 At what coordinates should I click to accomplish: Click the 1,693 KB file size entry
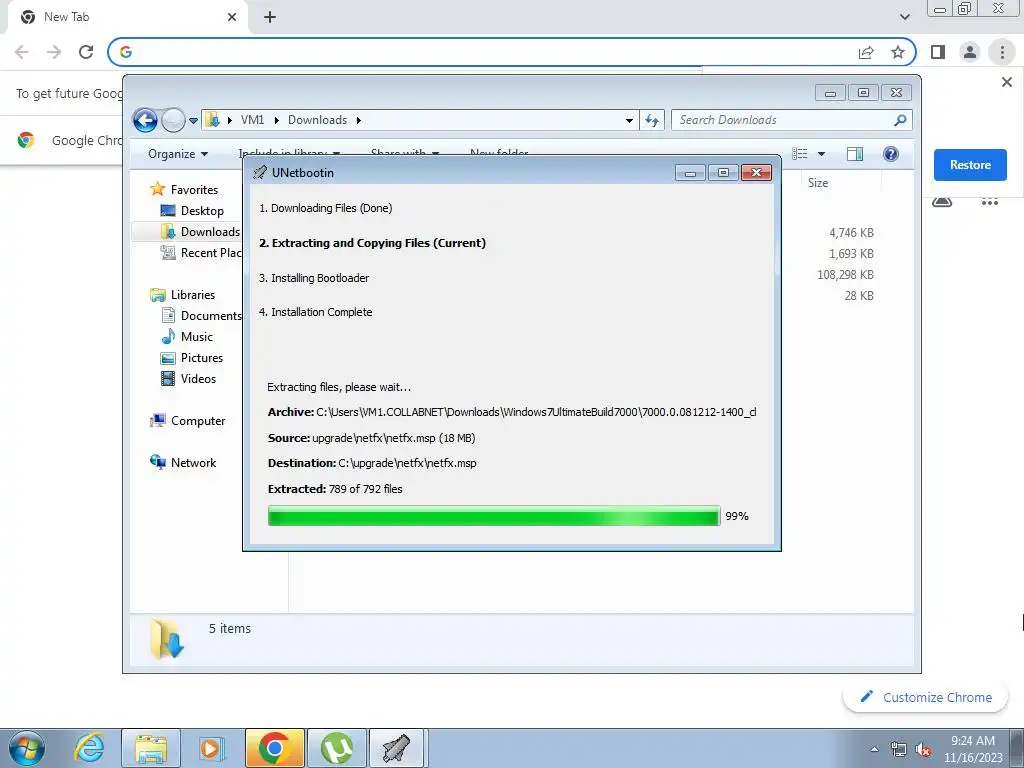(851, 254)
